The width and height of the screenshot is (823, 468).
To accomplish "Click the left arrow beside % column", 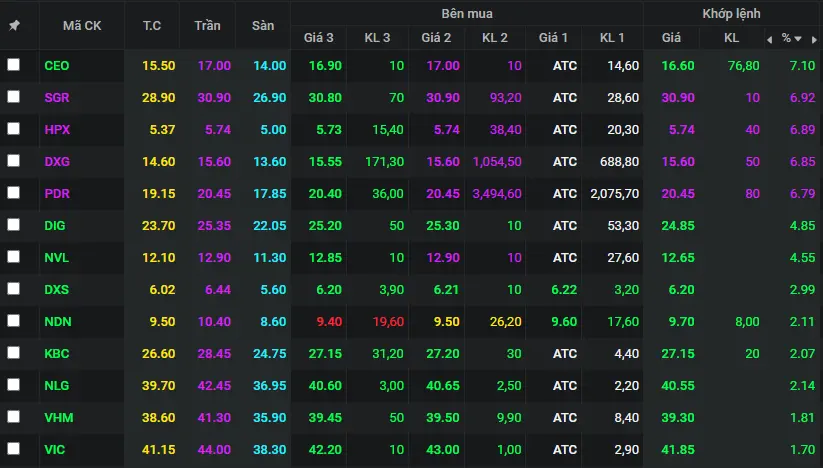I will 769,39.
